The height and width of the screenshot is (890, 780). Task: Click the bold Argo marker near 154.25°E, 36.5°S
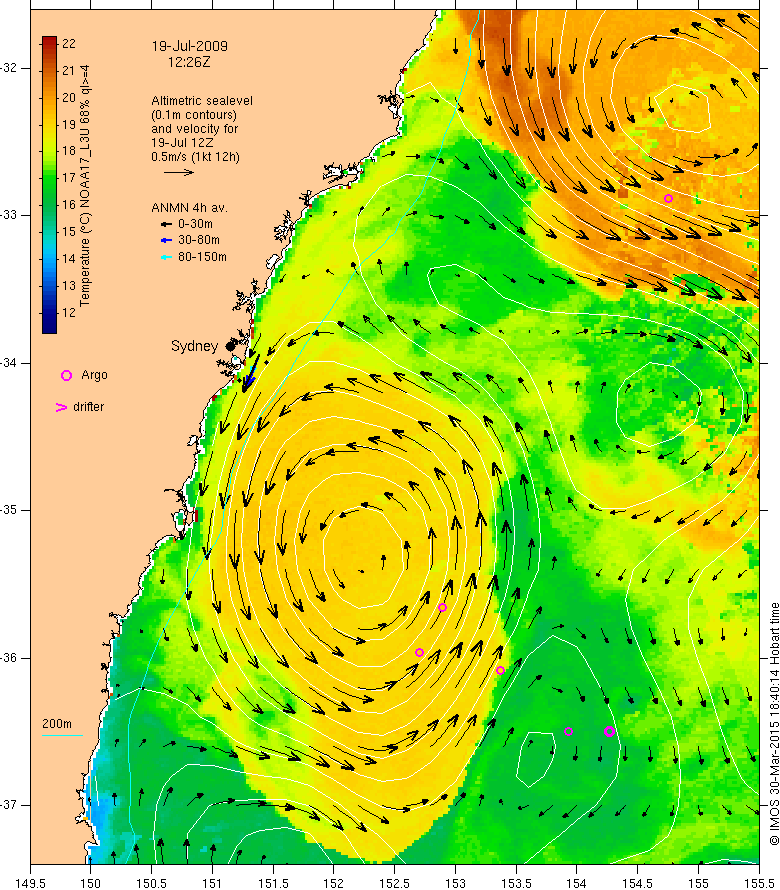(x=609, y=732)
